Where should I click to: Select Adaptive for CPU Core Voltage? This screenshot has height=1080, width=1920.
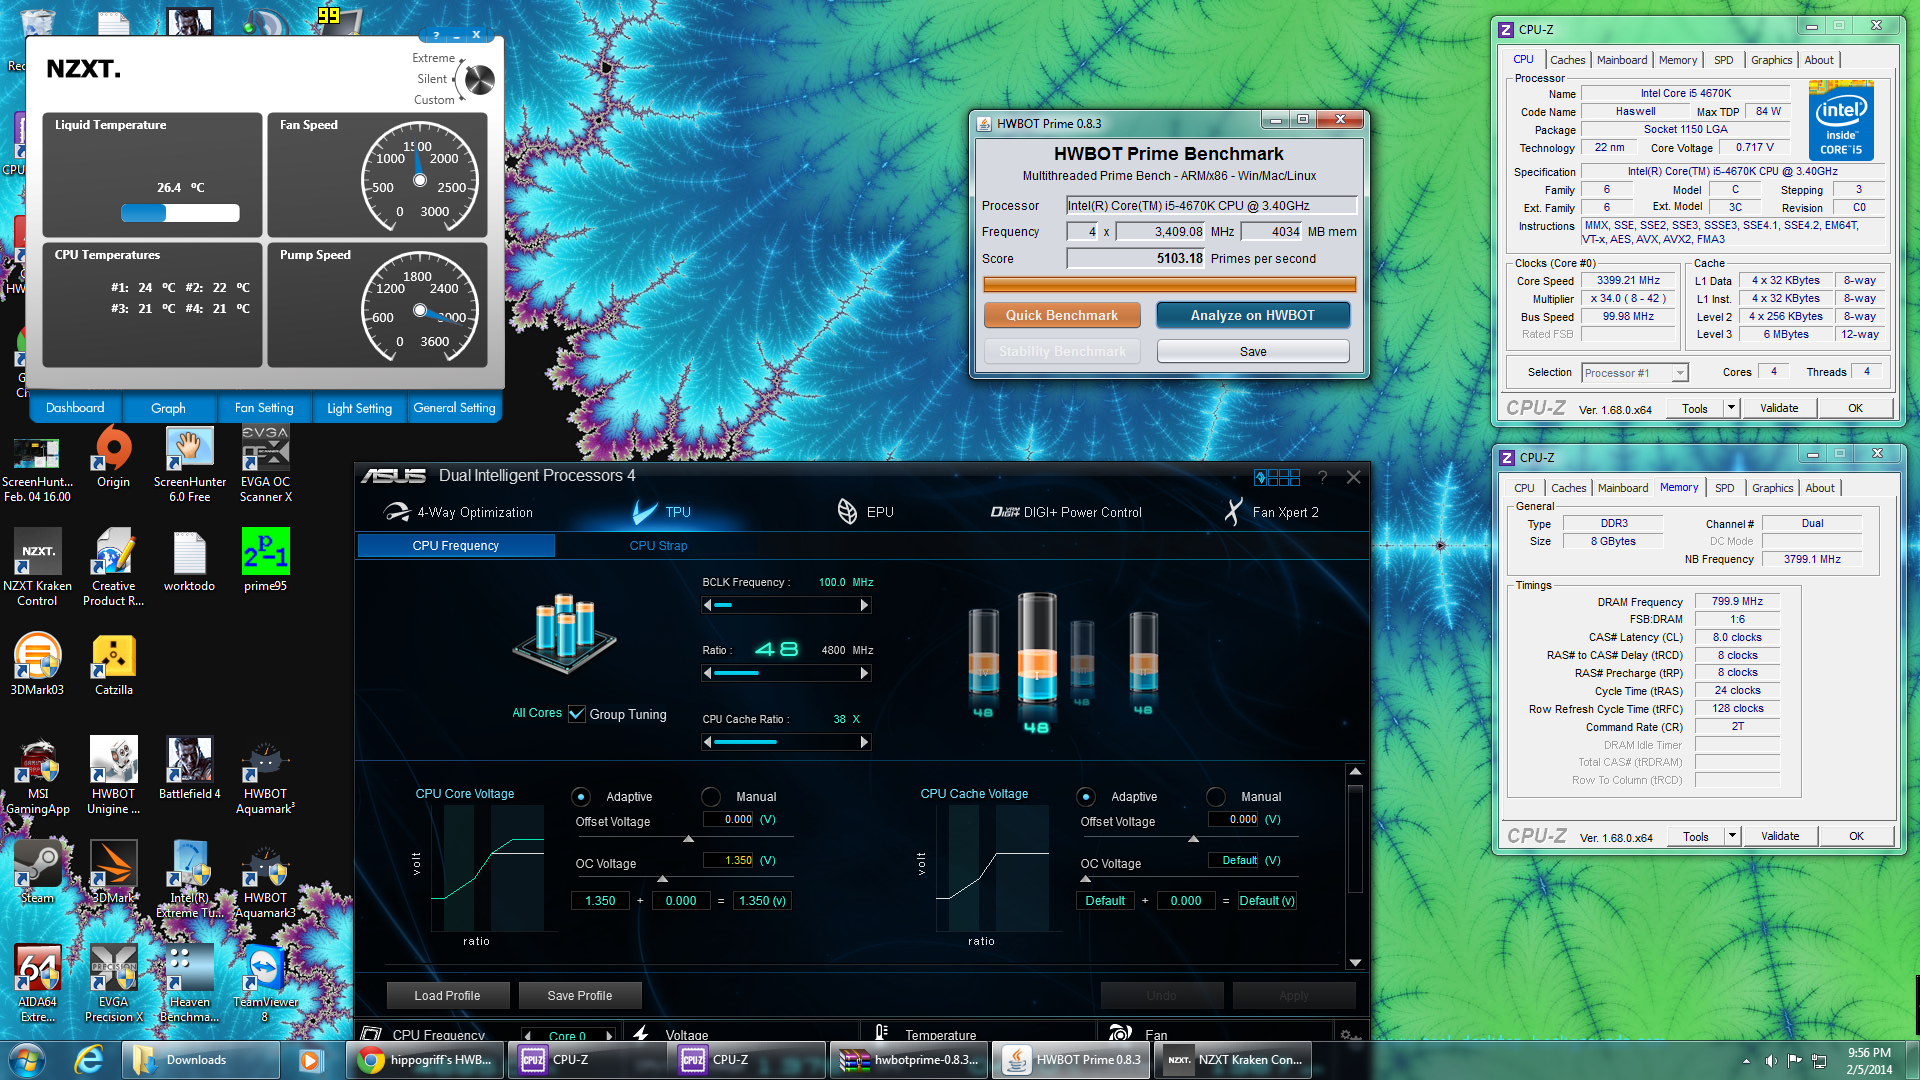(581, 797)
